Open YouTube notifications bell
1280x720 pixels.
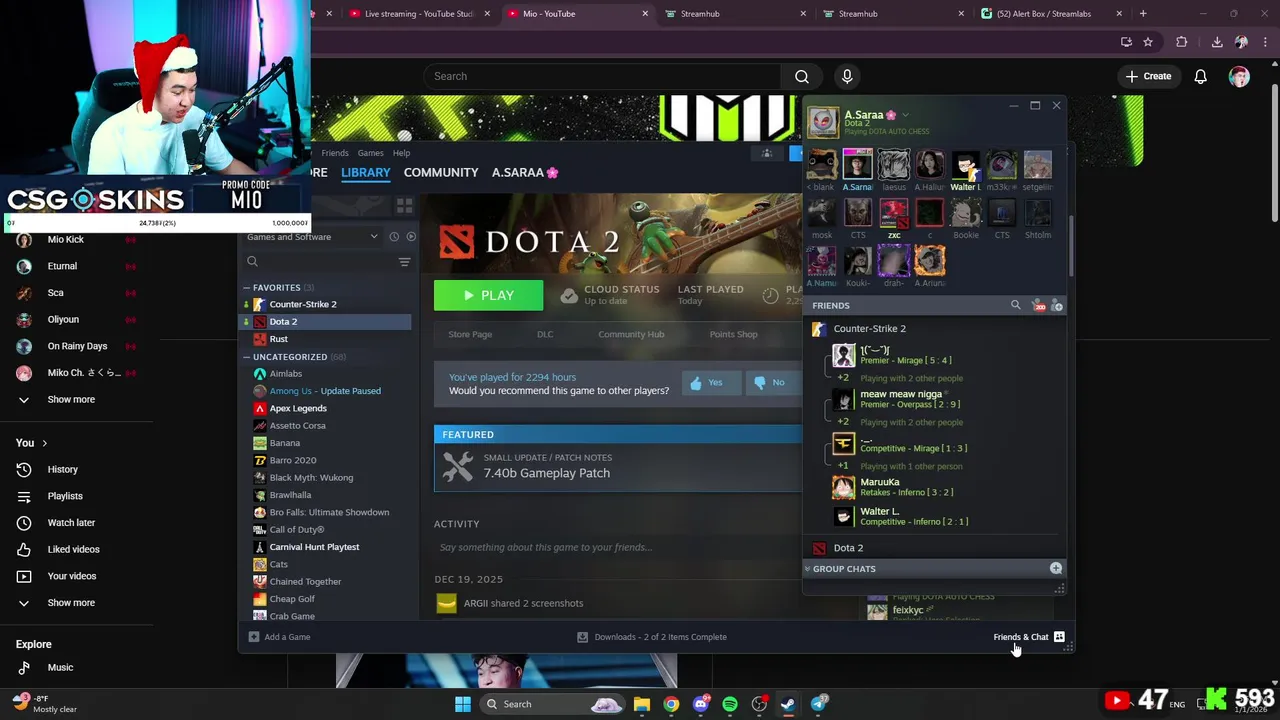(1200, 76)
